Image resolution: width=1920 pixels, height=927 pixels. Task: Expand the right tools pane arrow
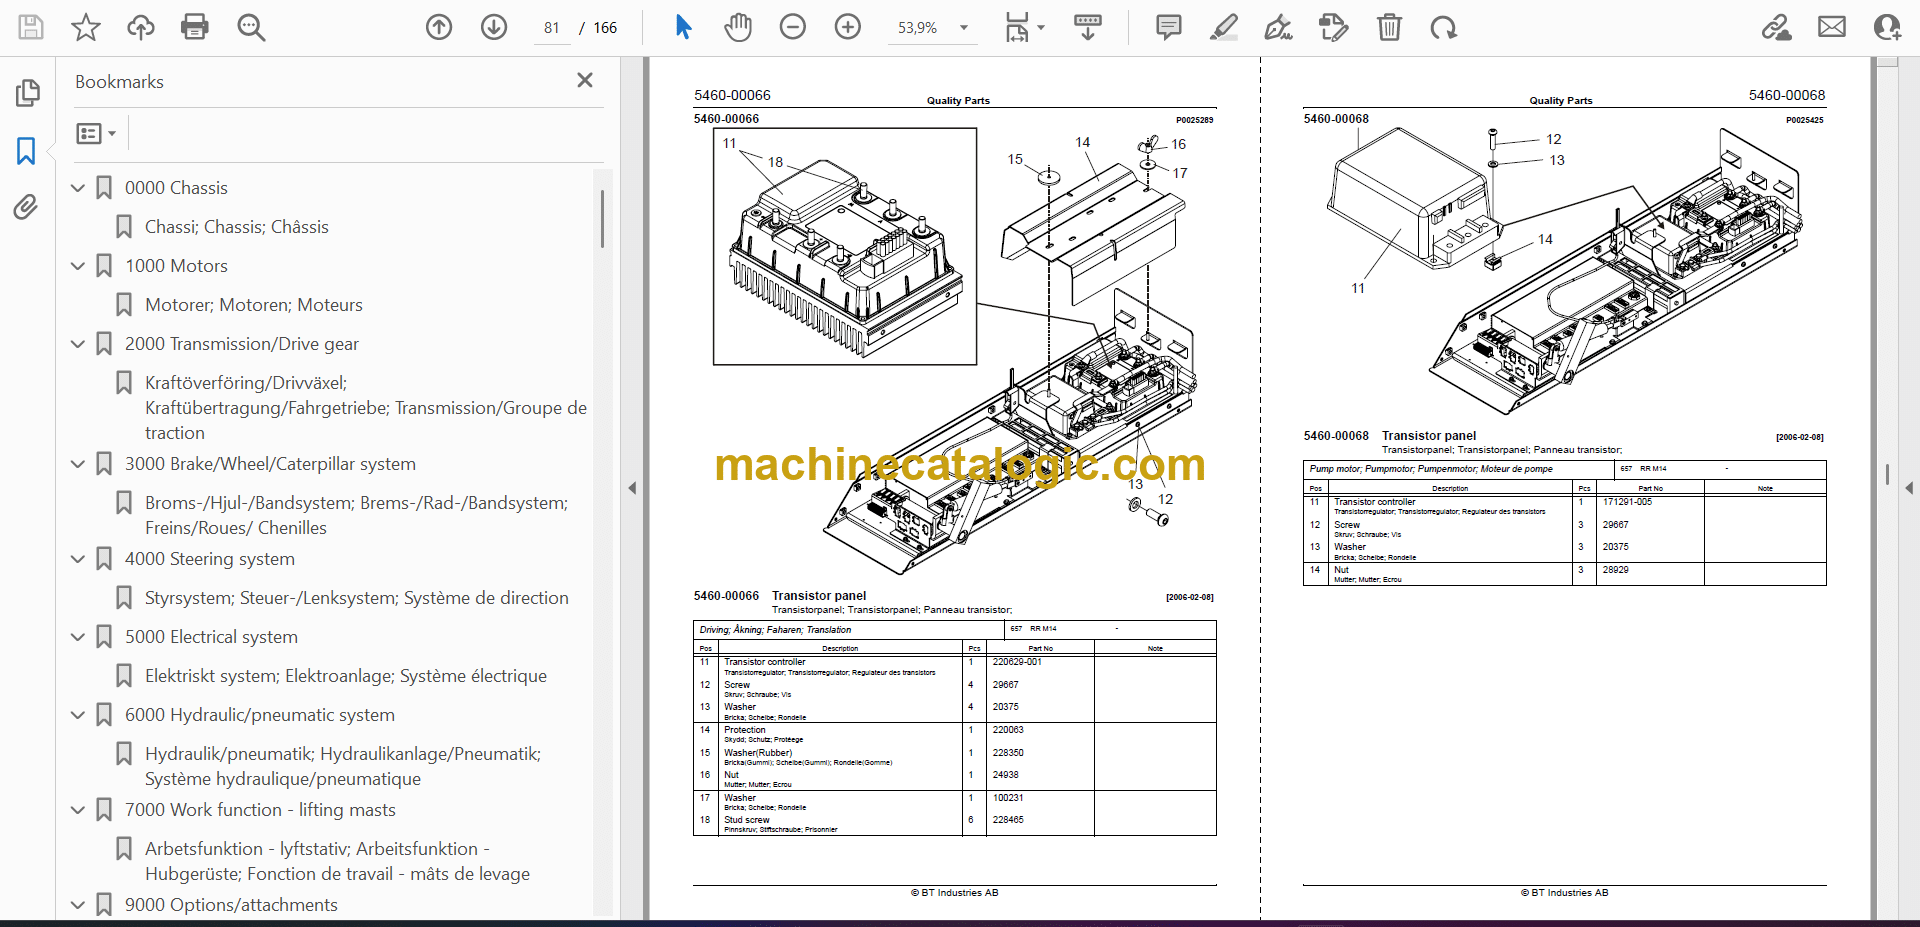pyautogui.click(x=1909, y=488)
